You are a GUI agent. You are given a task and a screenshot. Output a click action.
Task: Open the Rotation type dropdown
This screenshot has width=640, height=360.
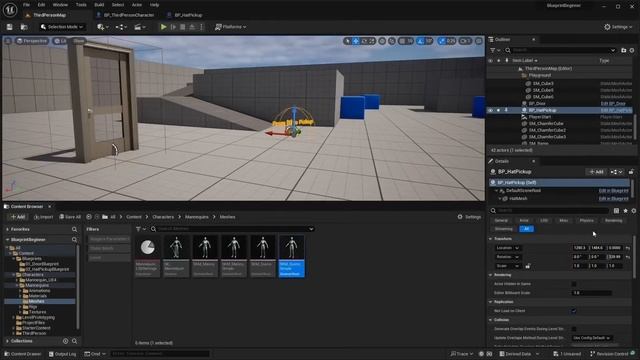(x=507, y=257)
